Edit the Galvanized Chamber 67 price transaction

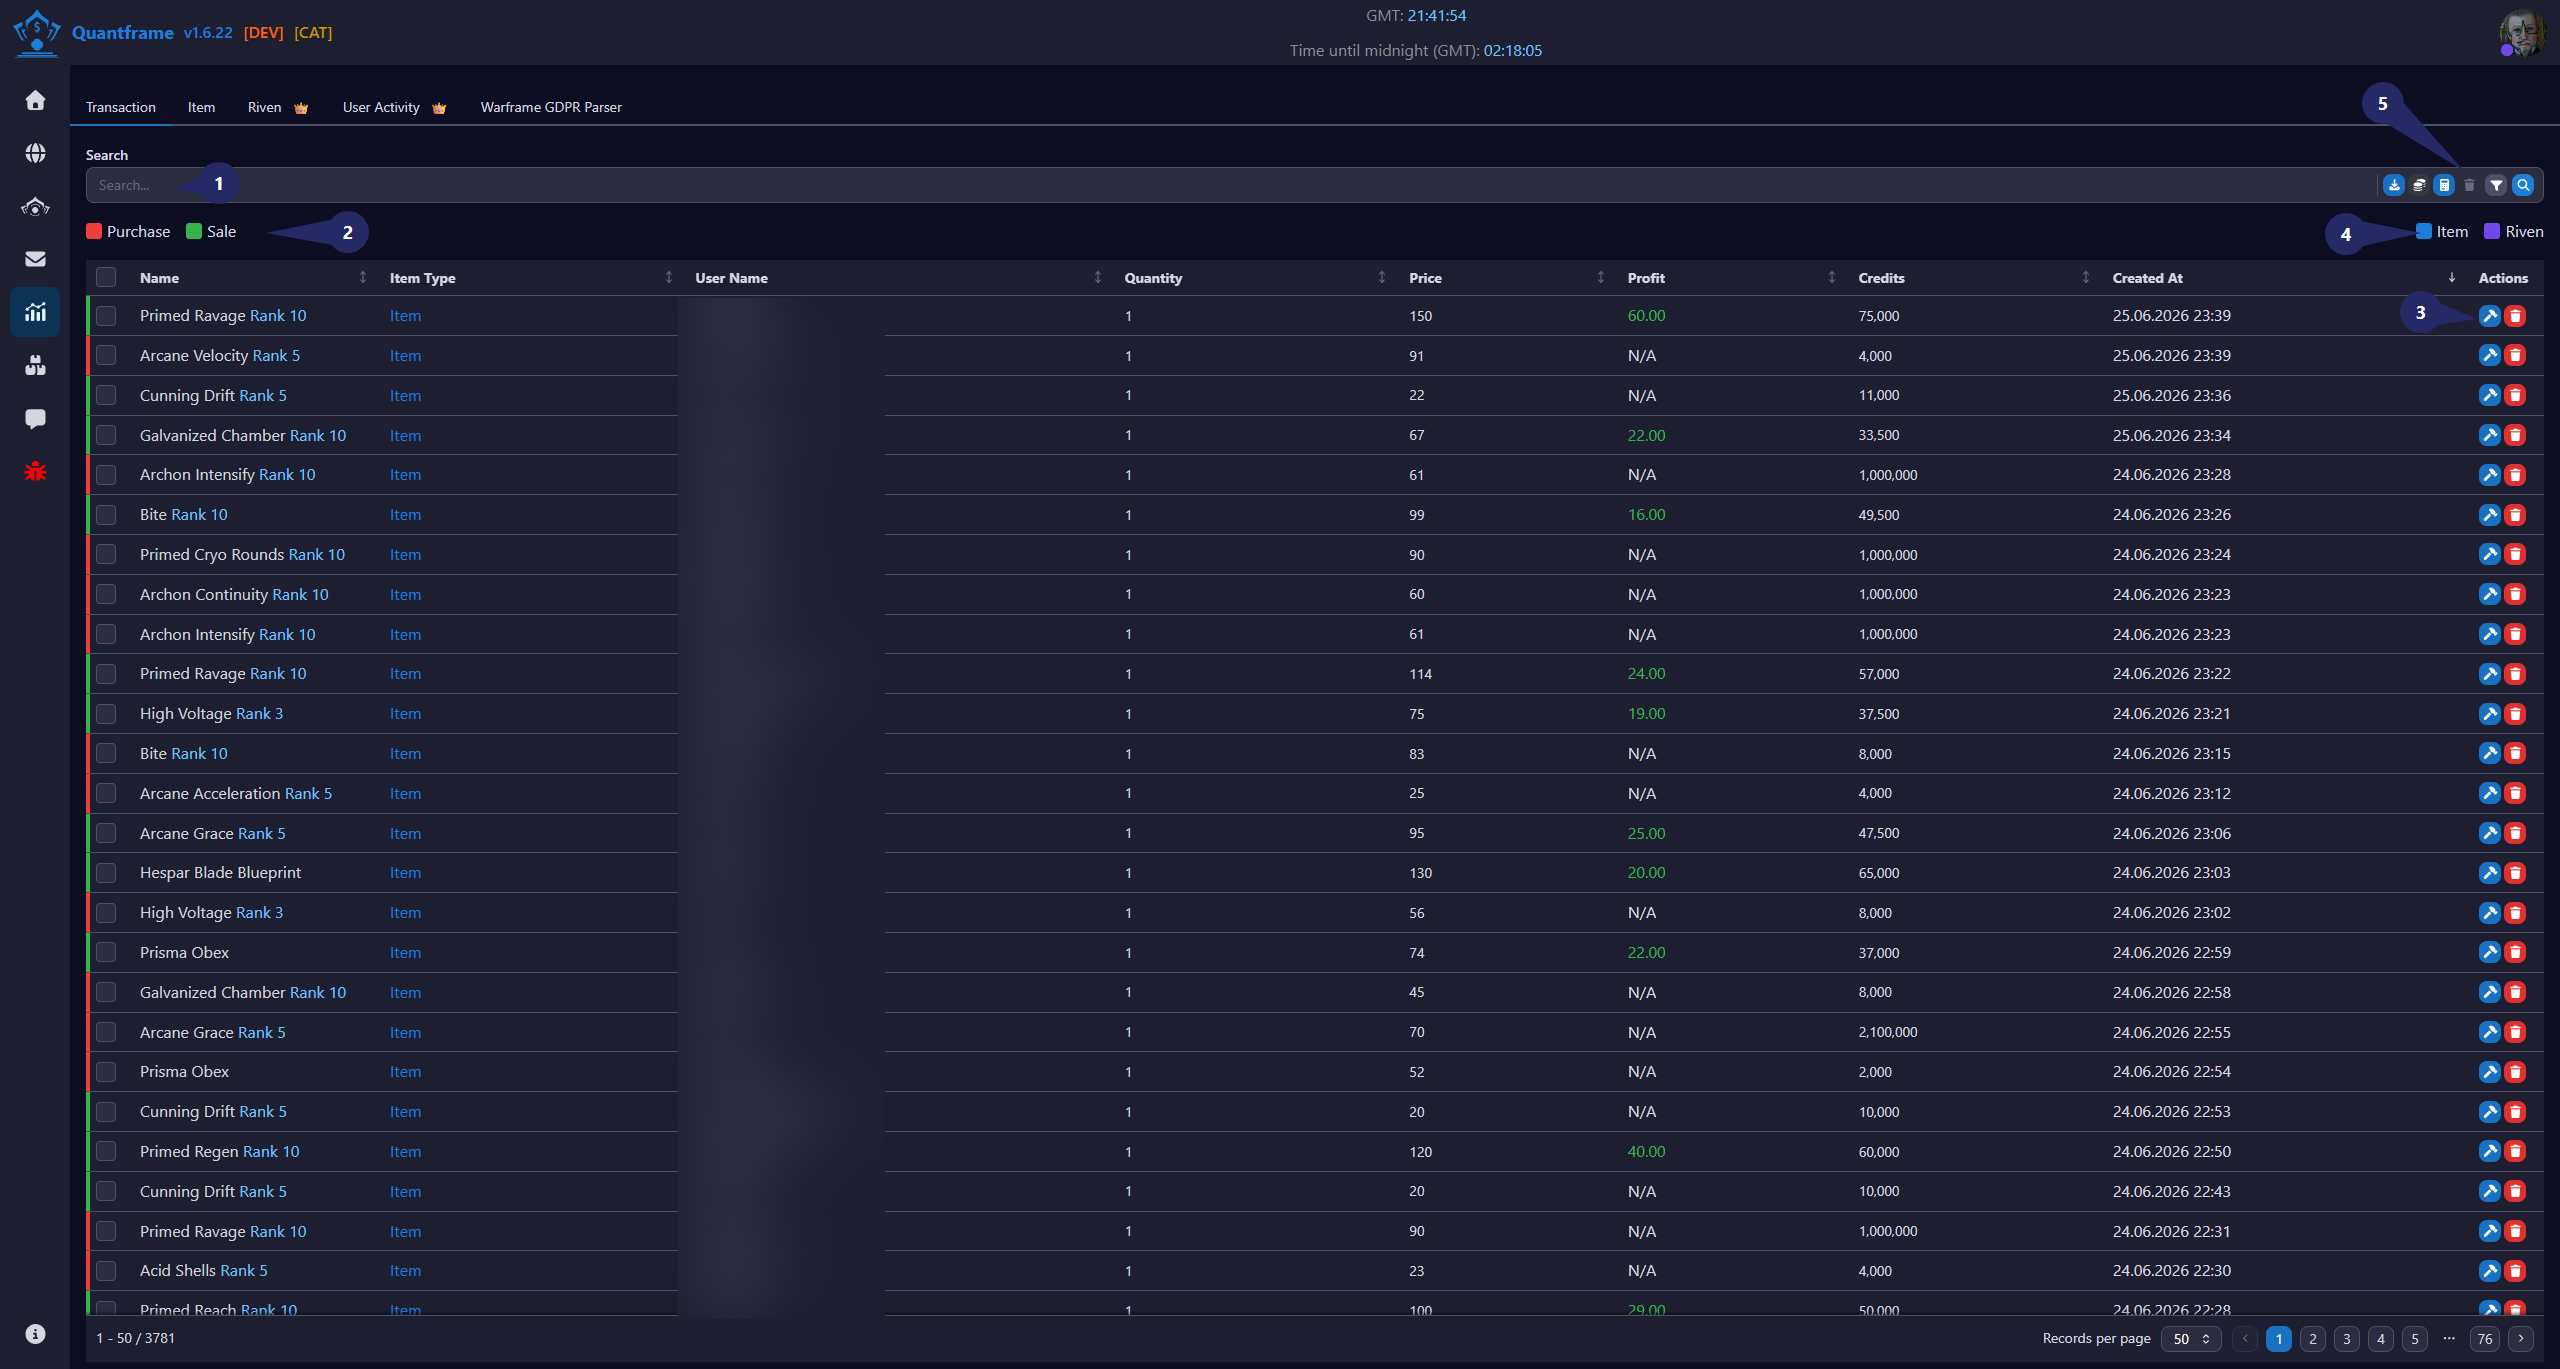(x=2489, y=435)
